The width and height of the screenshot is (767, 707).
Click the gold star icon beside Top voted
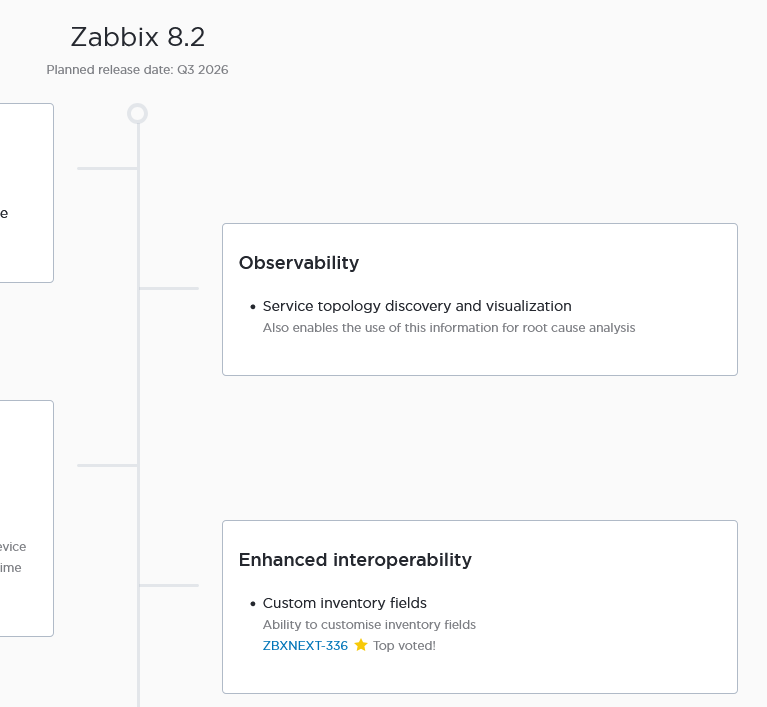[x=361, y=646]
